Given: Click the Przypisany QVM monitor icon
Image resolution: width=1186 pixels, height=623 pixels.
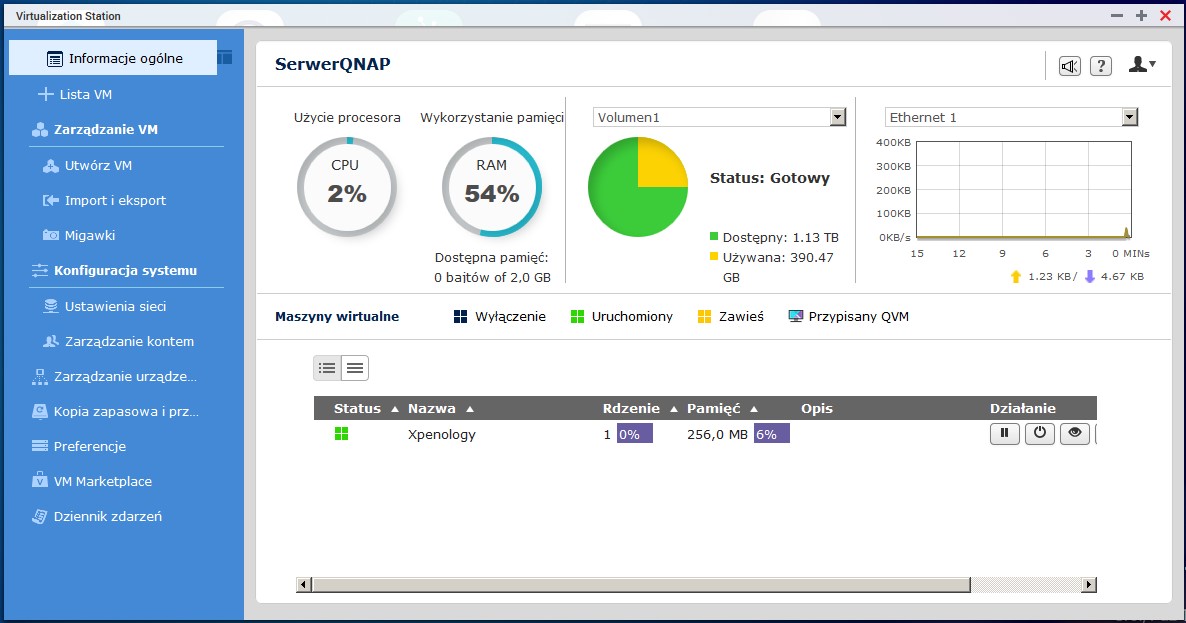Looking at the screenshot, I should coord(795,317).
